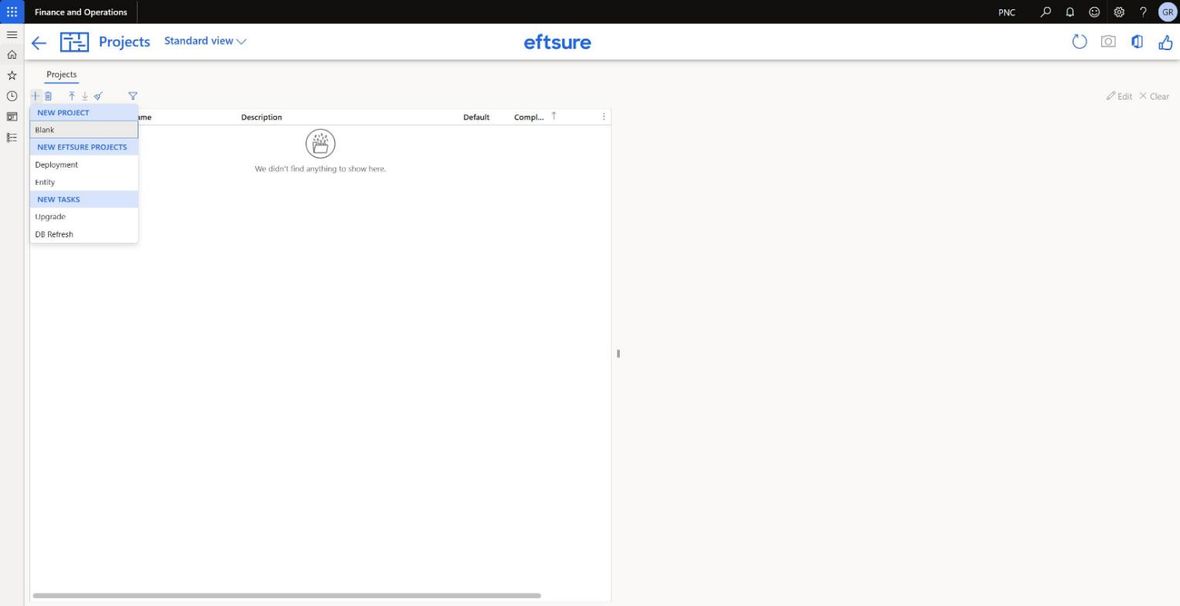Click the pane splitter handle
Screen dimensions: 1180x606
(x=618, y=353)
